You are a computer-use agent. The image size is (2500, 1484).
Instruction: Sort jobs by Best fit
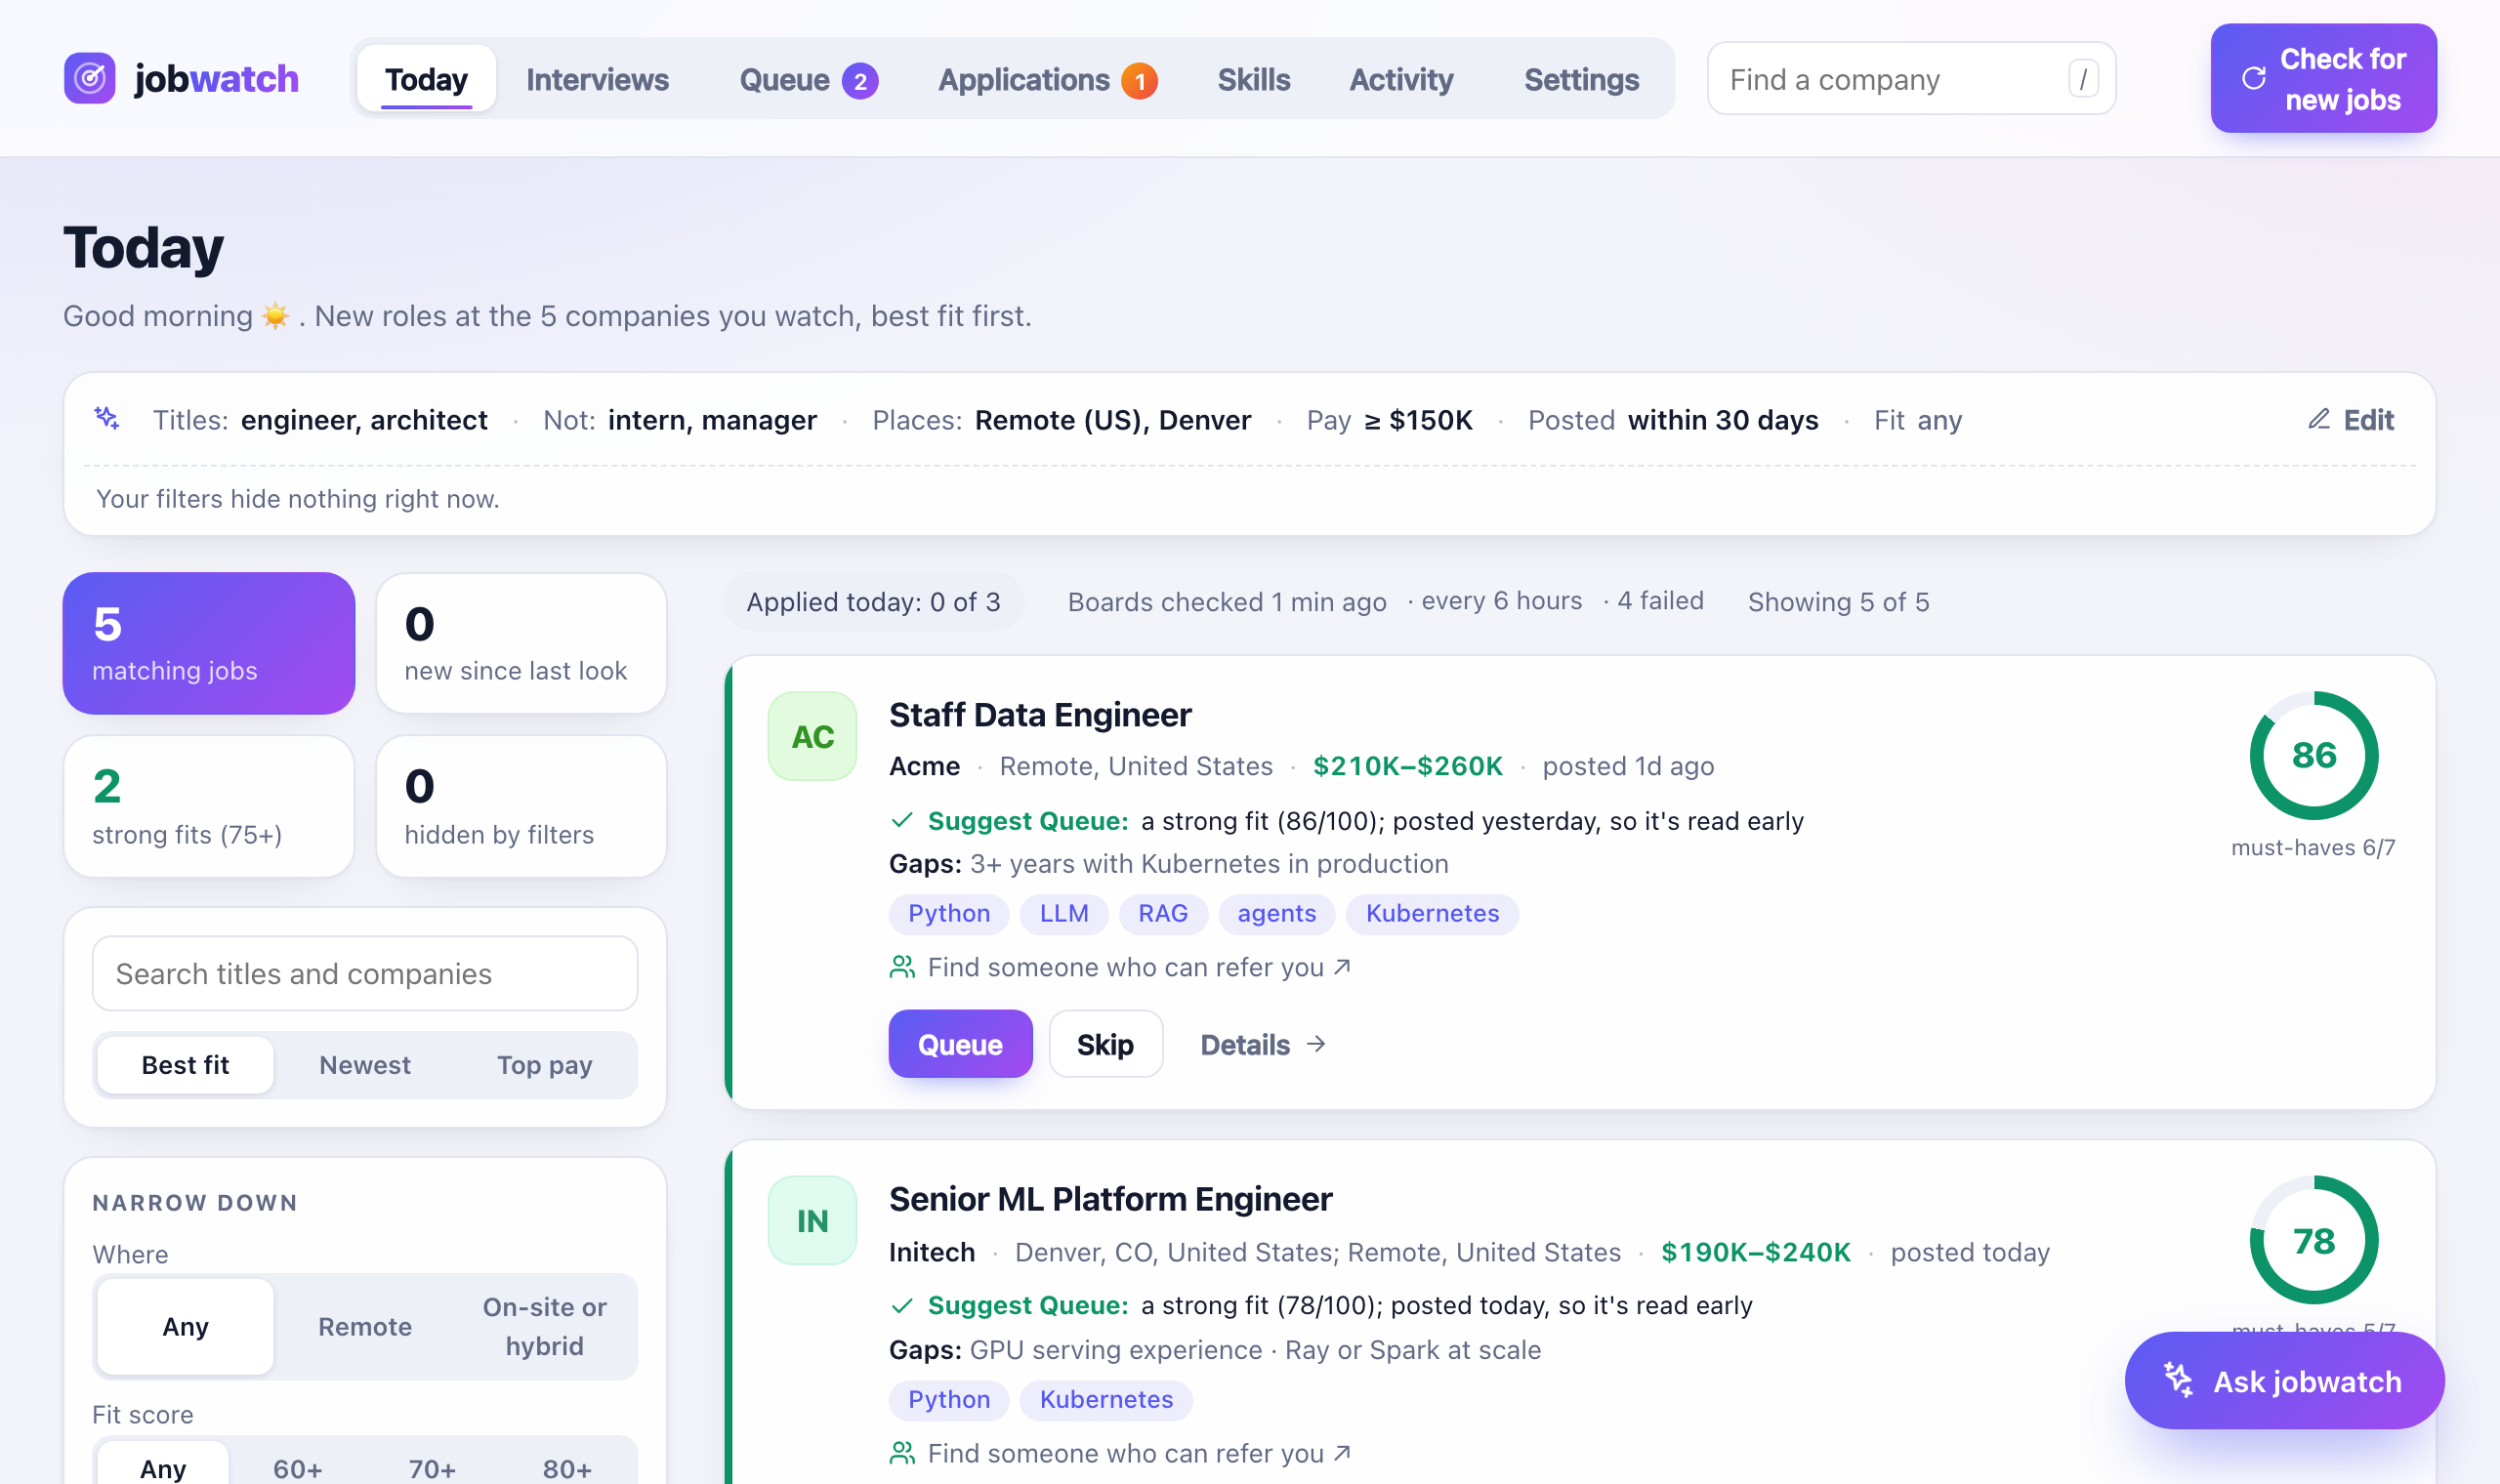click(x=185, y=1065)
